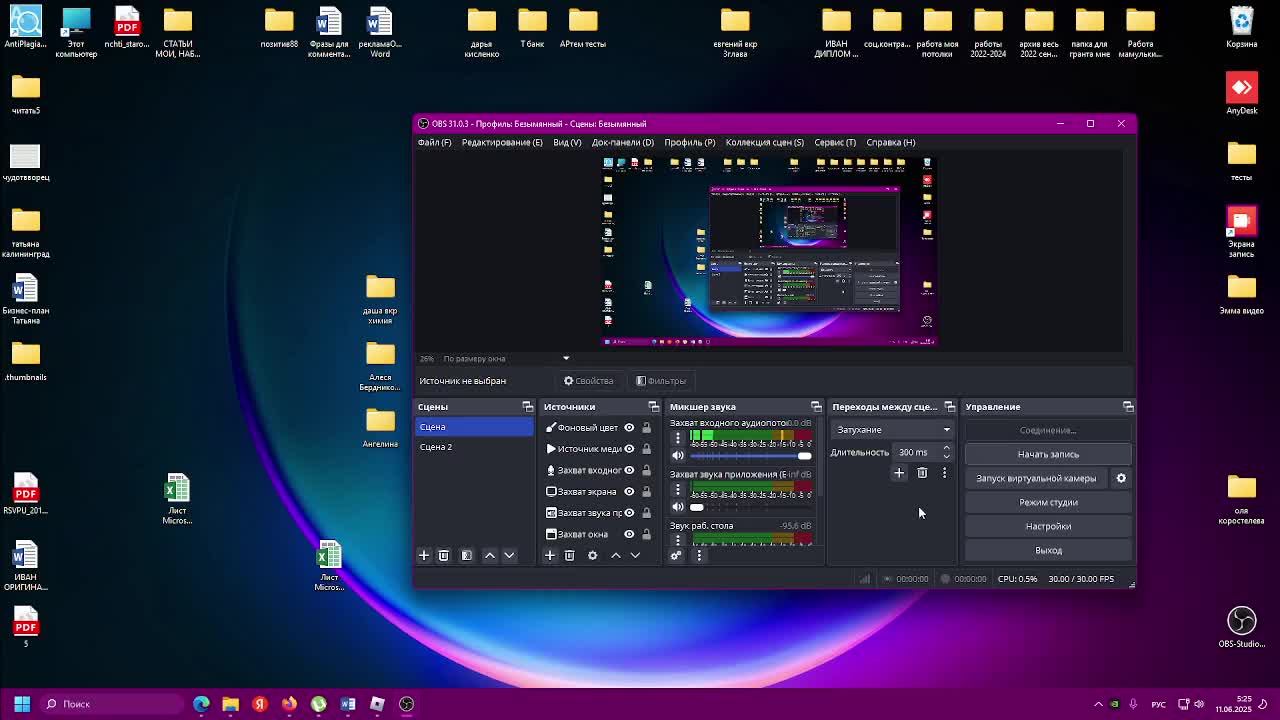Add a new source with the plus icon
The image size is (1280, 720).
click(550, 555)
